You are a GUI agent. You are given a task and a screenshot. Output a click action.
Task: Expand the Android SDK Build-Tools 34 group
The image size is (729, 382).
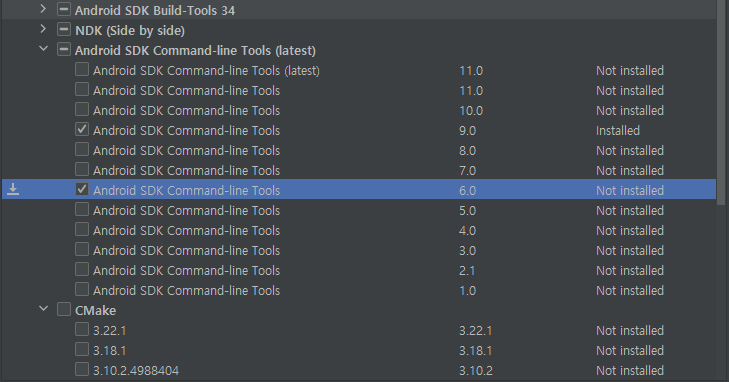(43, 9)
